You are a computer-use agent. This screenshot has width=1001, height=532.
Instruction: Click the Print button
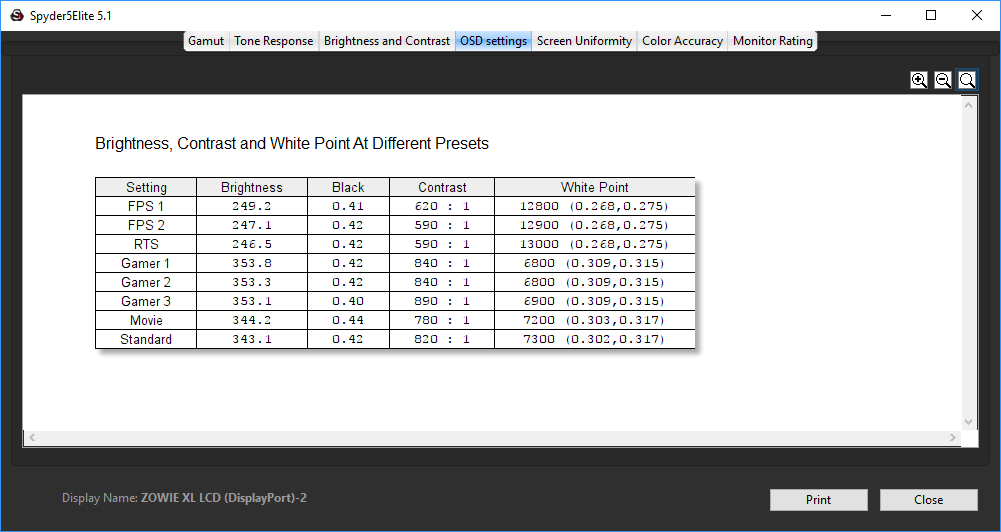tap(818, 500)
